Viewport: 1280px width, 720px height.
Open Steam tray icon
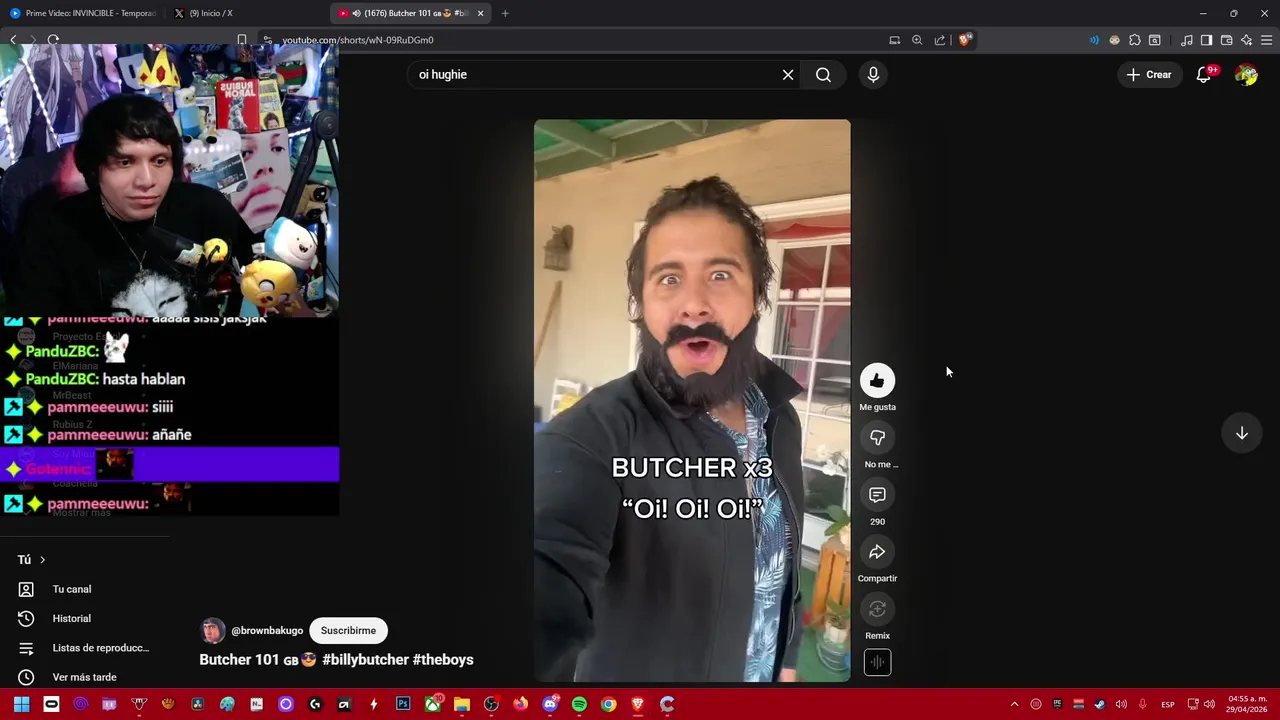click(1099, 704)
